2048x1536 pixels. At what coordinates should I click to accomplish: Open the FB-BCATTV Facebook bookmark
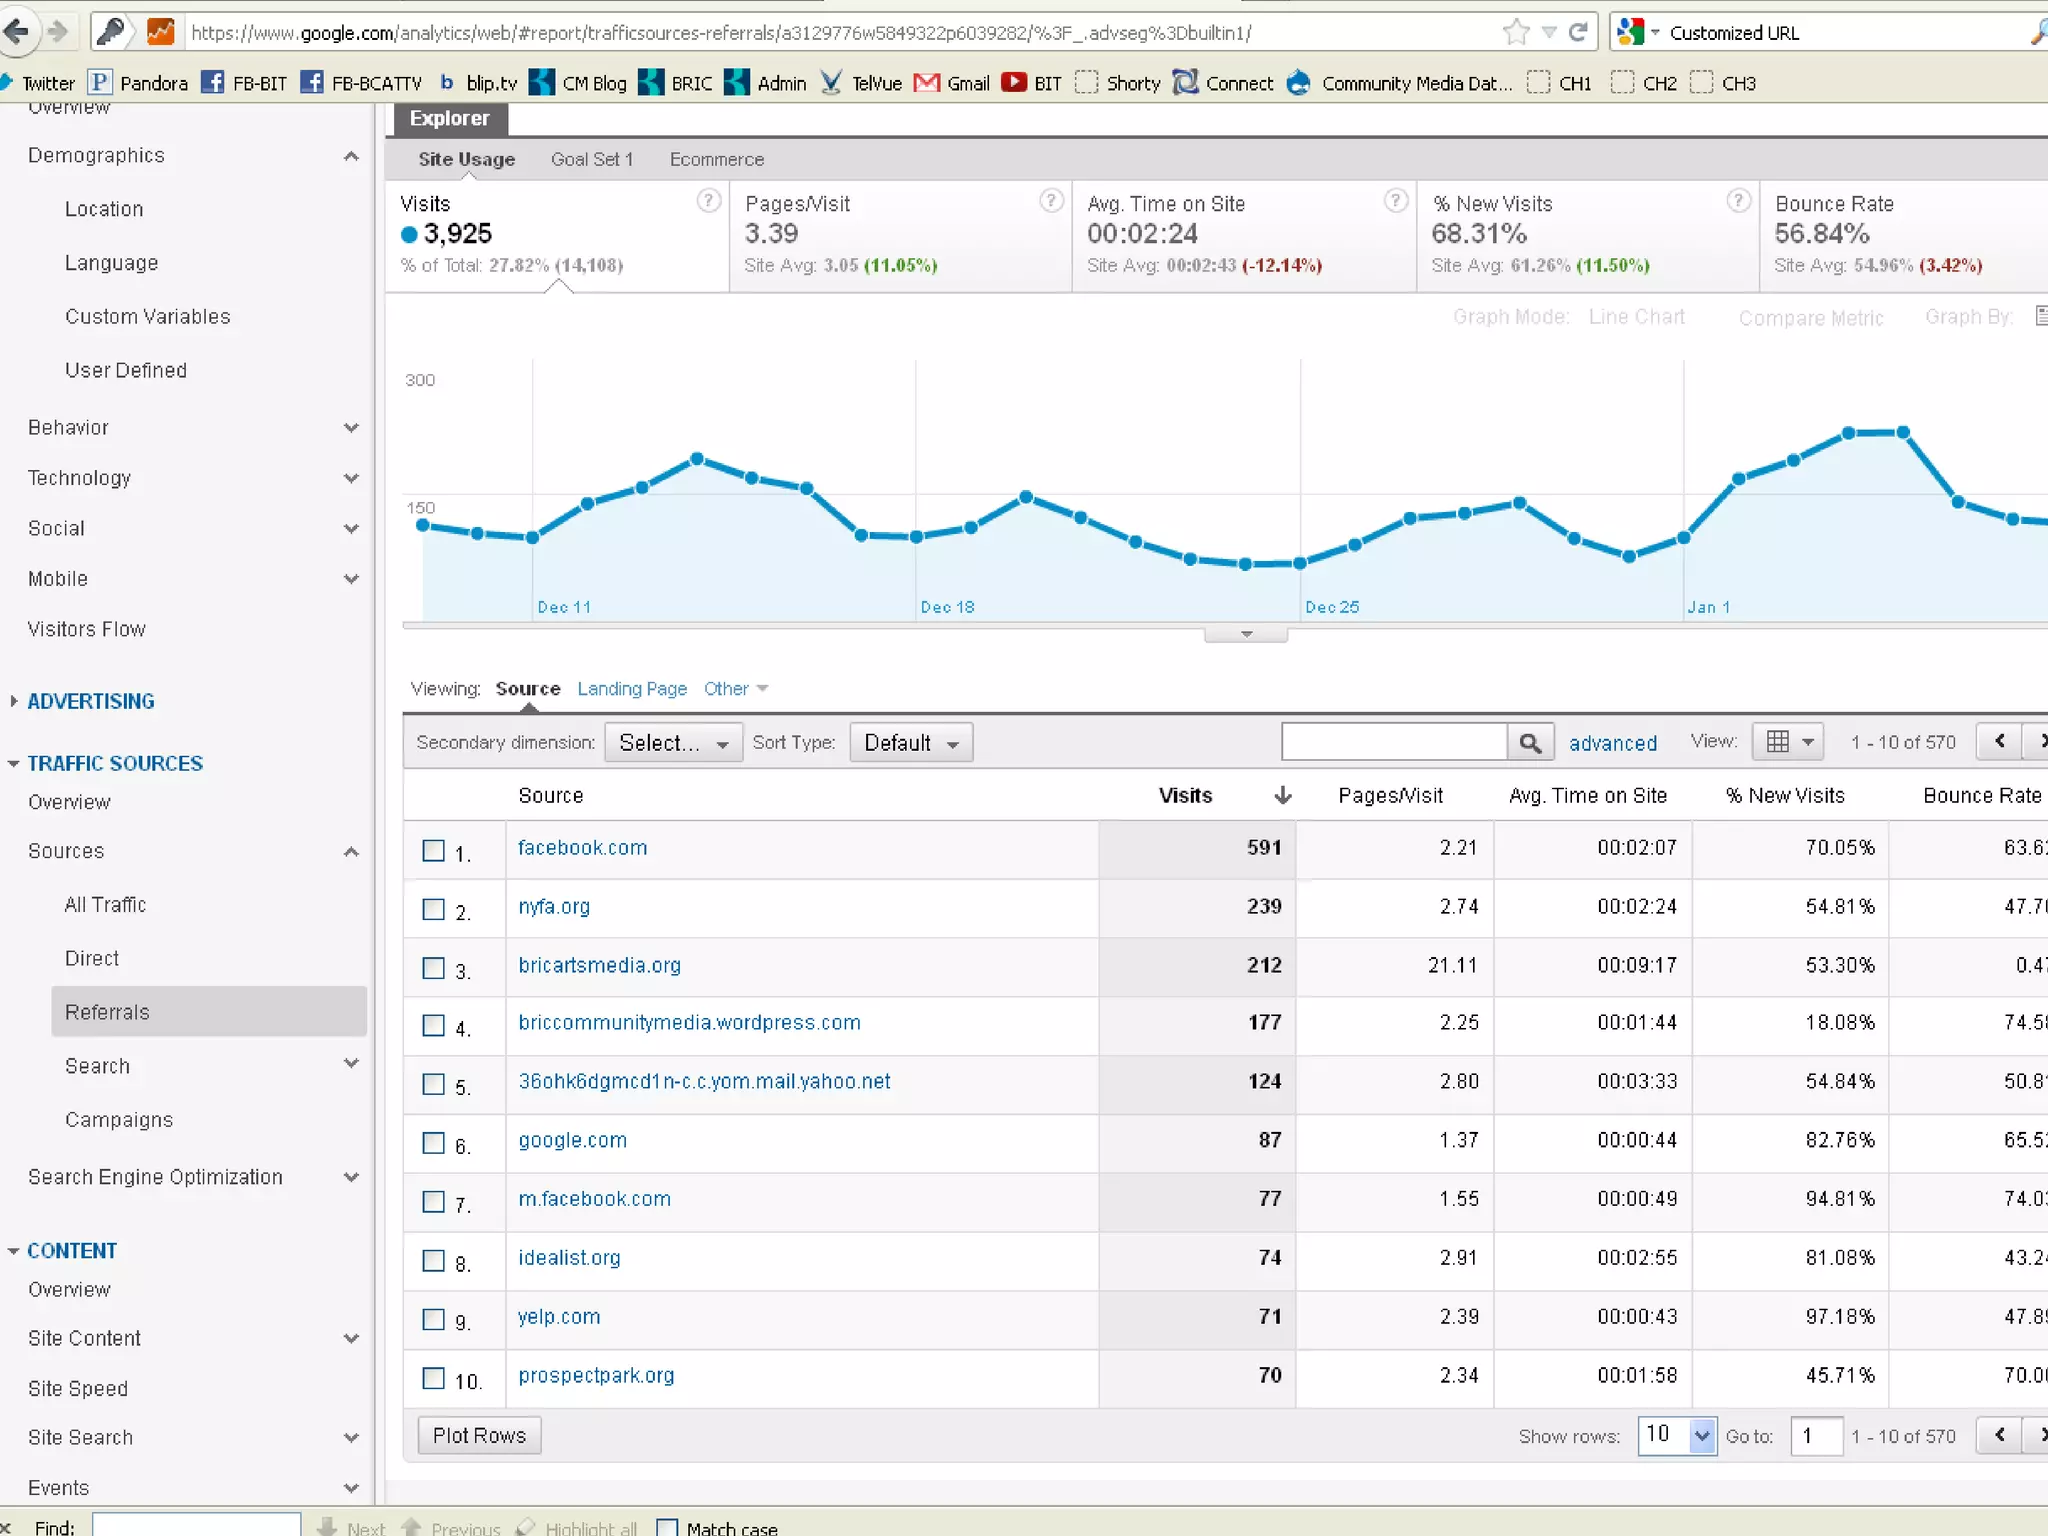tap(361, 83)
